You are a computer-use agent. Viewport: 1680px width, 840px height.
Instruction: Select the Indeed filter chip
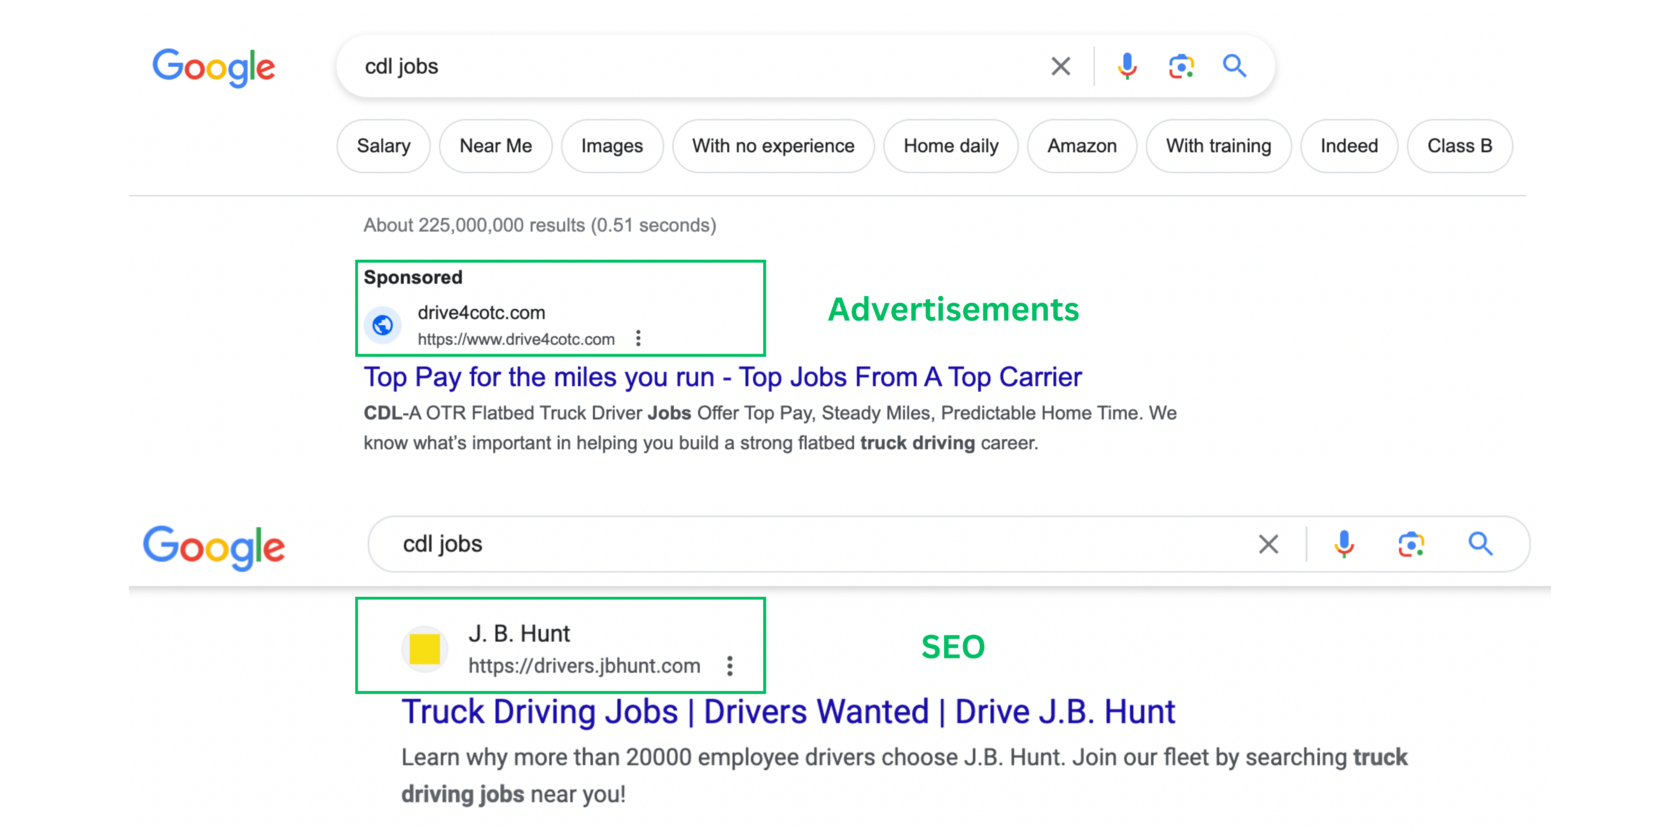click(1349, 146)
